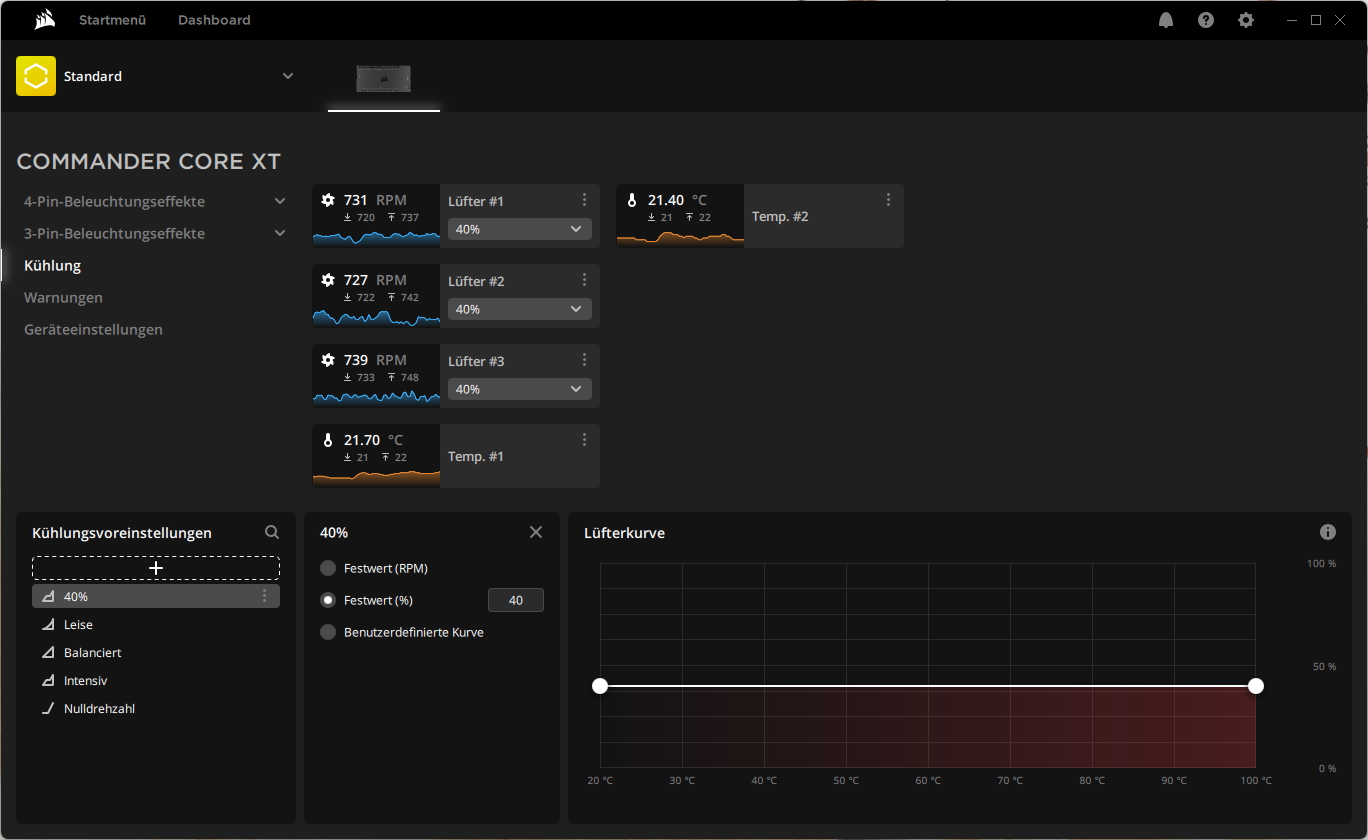Click the COMMANDER CORE XT heading

coord(149,161)
